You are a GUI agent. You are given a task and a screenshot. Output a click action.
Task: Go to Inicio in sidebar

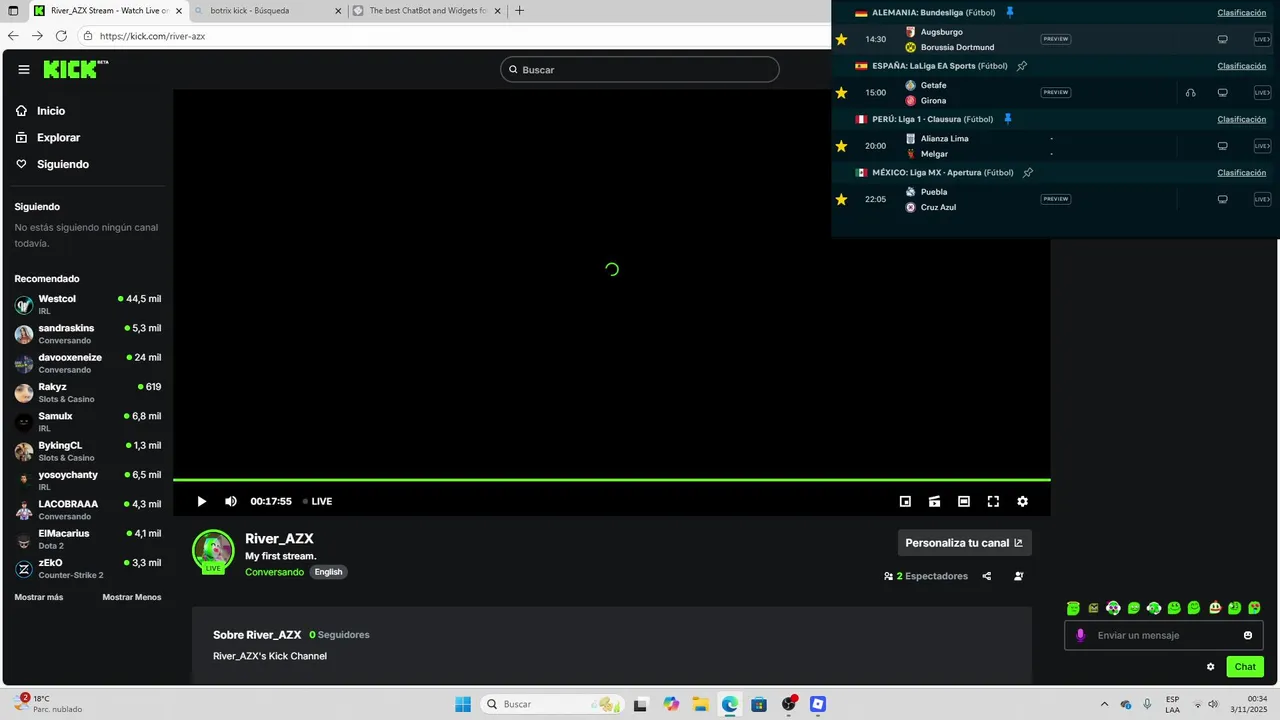click(x=50, y=111)
